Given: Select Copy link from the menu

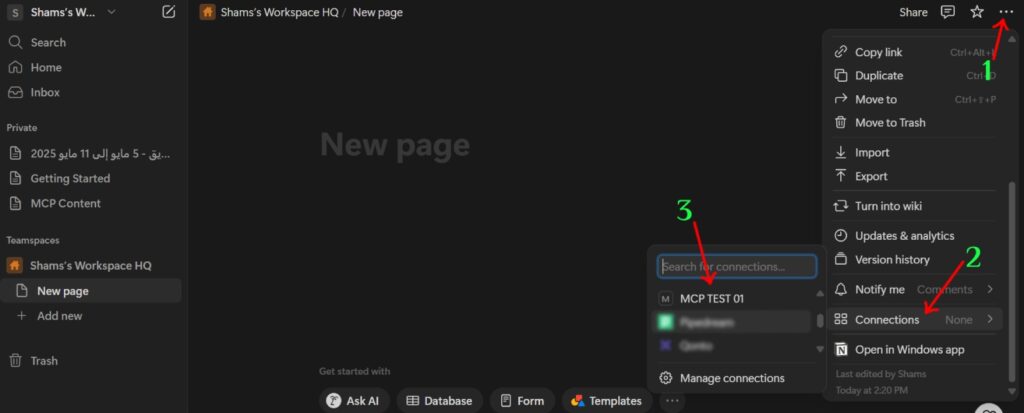Looking at the screenshot, I should tap(914, 52).
